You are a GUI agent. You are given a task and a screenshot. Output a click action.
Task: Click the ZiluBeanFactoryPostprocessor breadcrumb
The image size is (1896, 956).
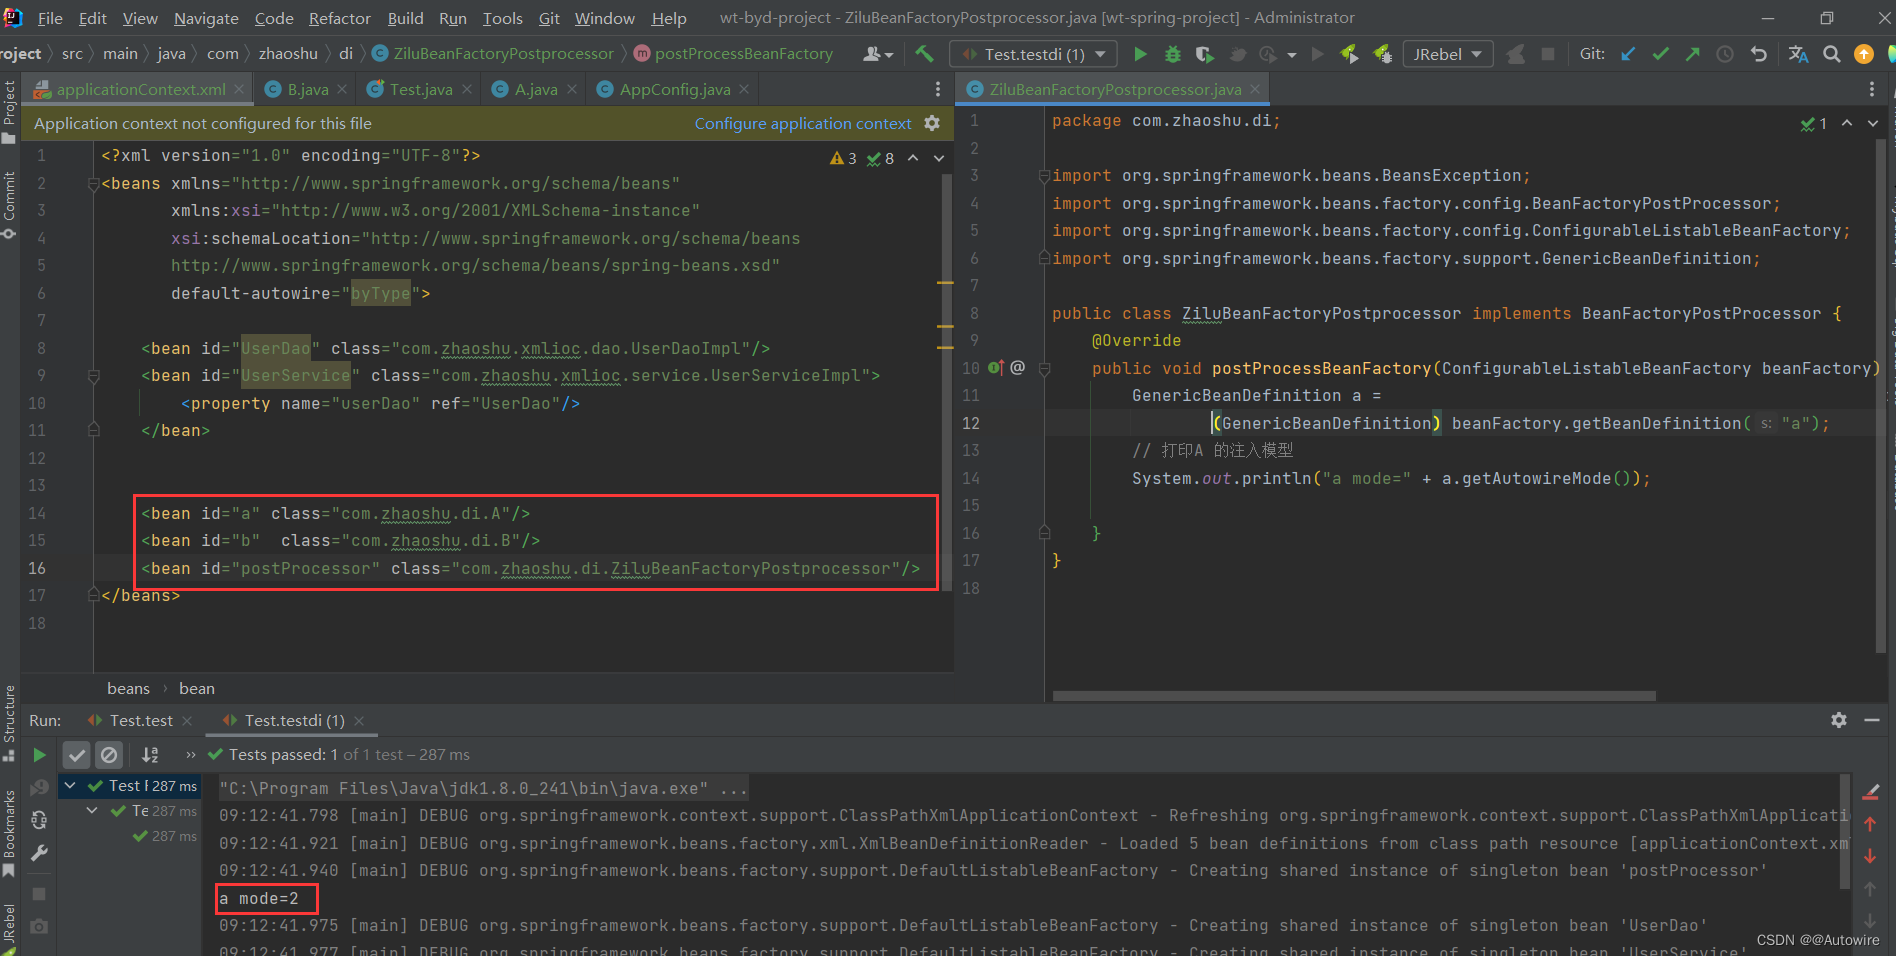(x=503, y=53)
